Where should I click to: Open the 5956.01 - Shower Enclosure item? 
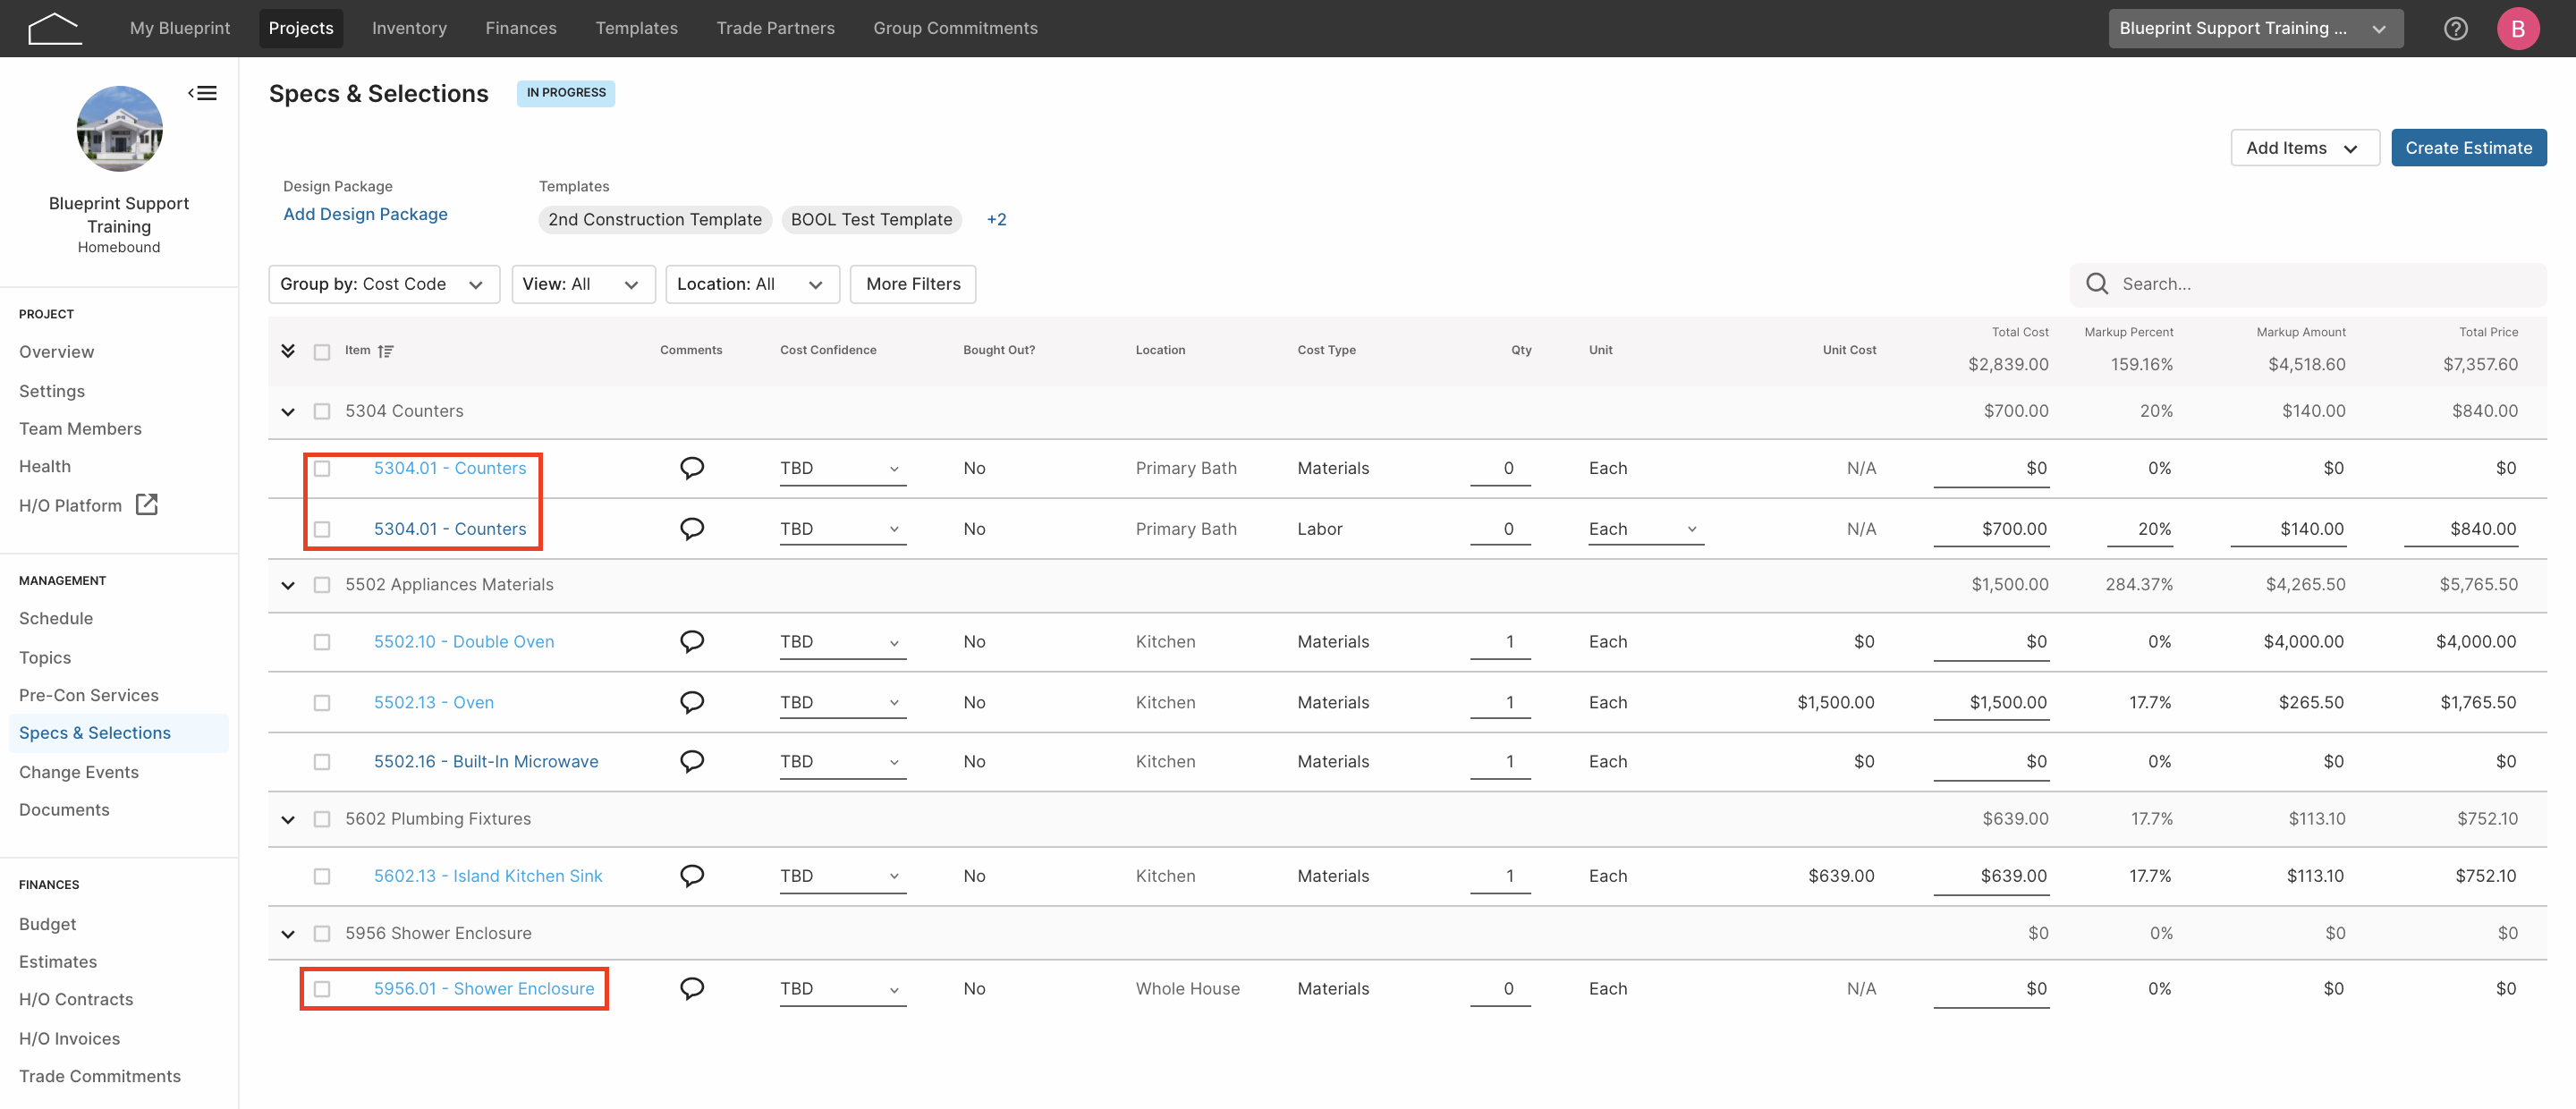[484, 988]
